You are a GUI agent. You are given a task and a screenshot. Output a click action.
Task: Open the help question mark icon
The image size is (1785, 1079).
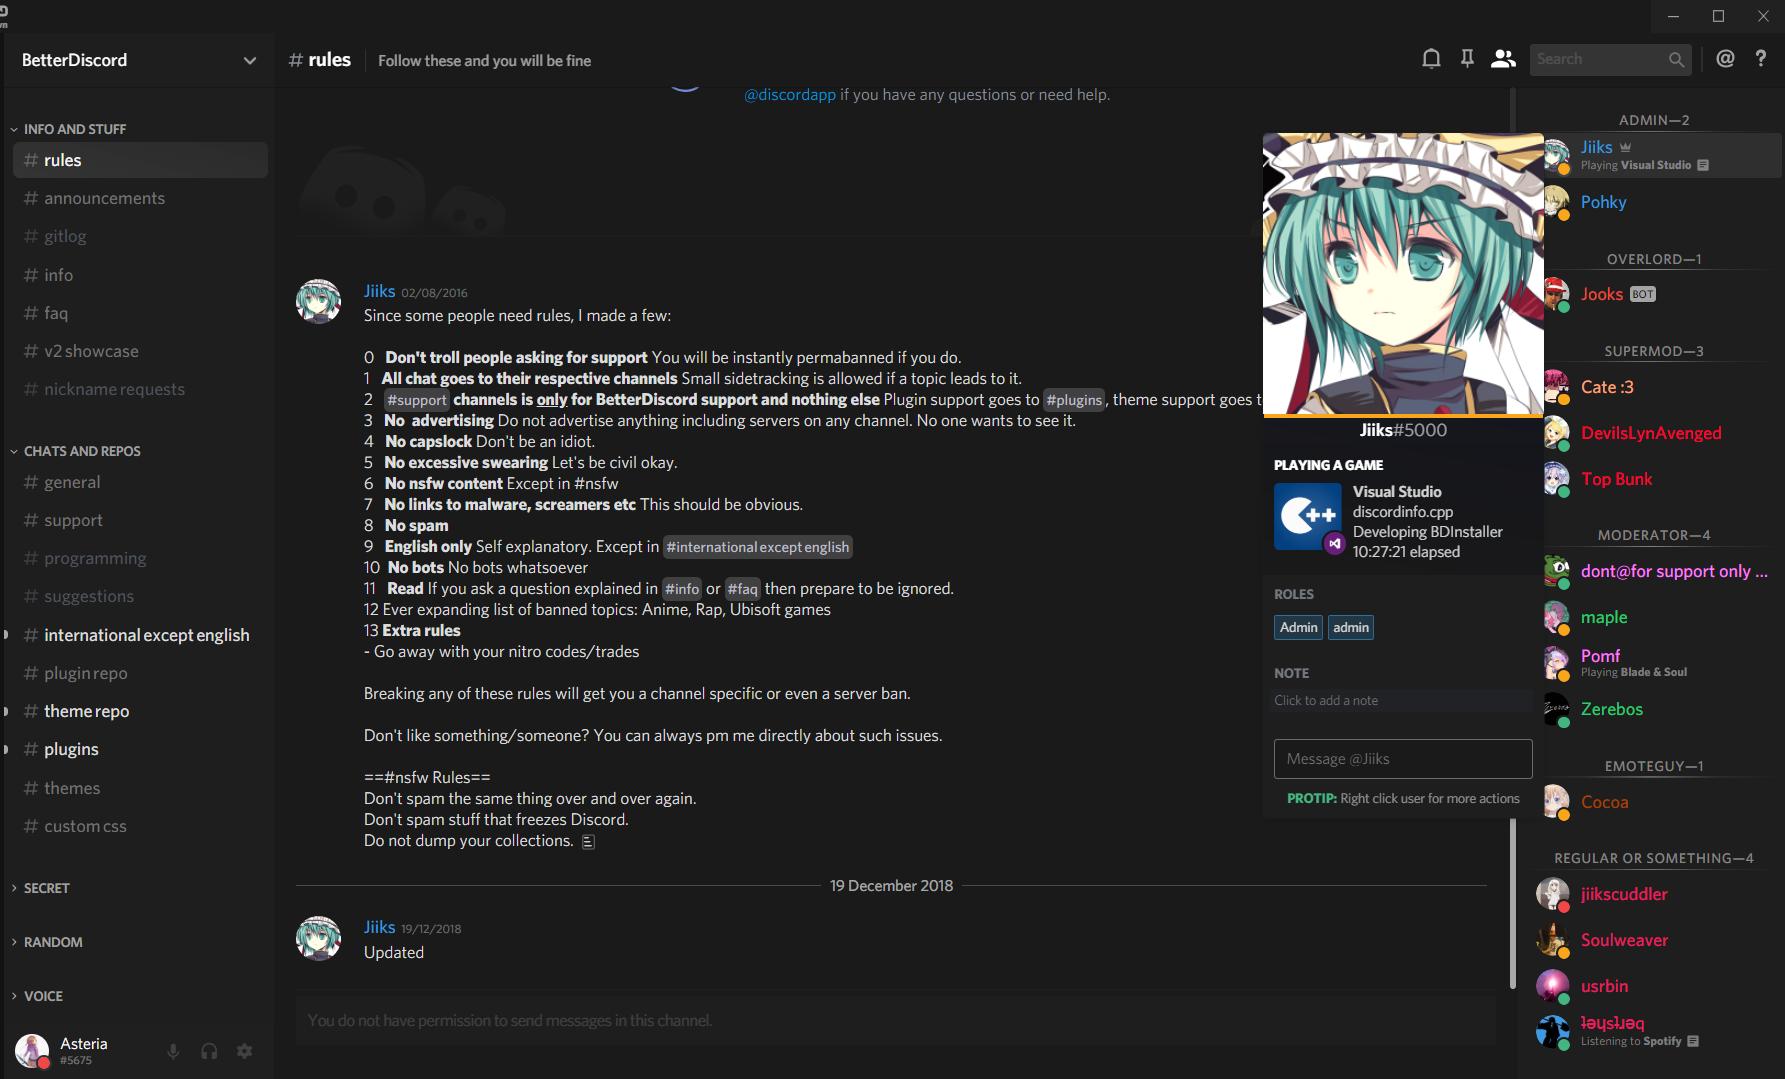click(1761, 59)
